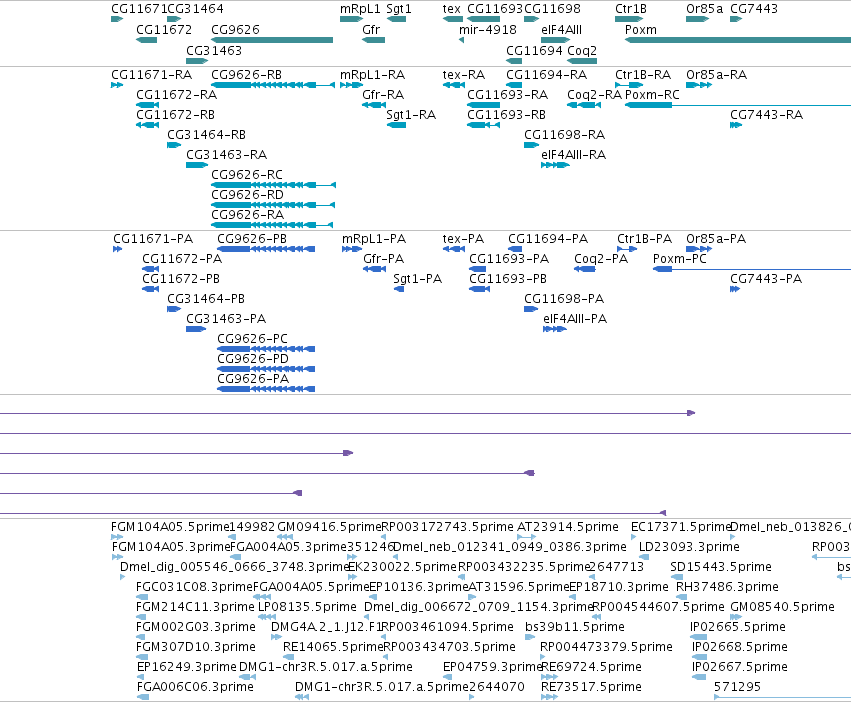
Task: Click the IP02665.5prime EST label
Action: point(738,627)
